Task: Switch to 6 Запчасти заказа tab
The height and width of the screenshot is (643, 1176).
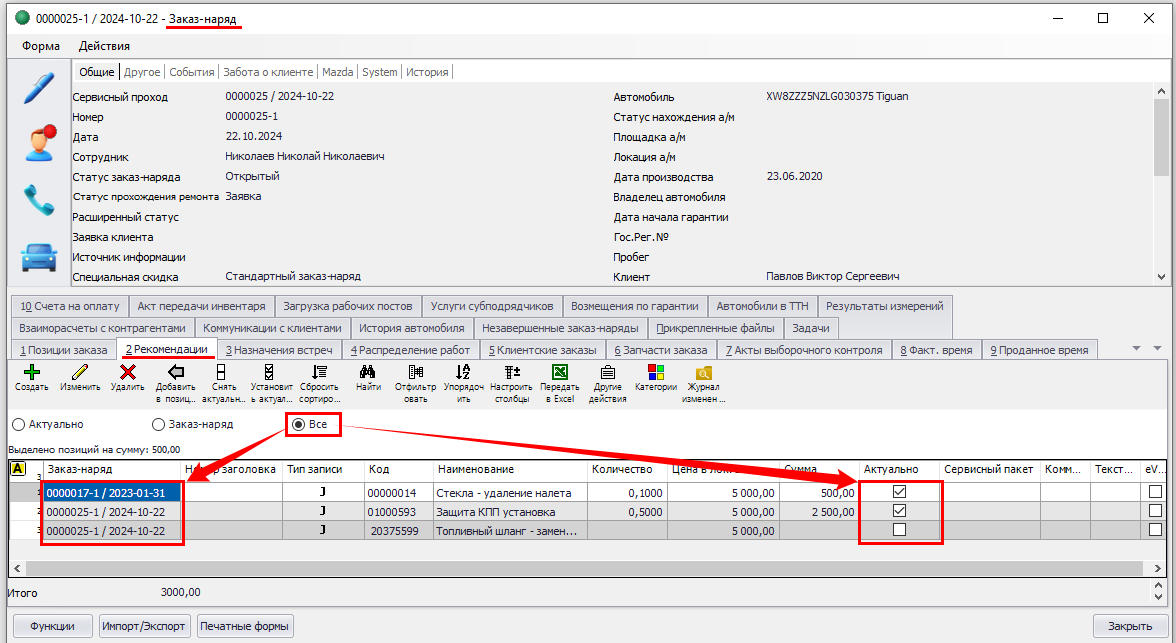Action: coord(660,350)
